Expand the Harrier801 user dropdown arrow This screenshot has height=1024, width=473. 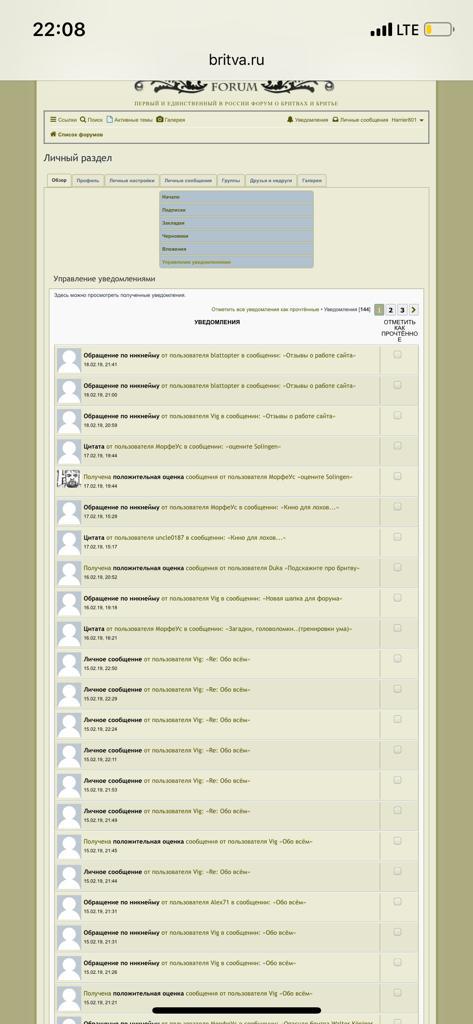[421, 121]
